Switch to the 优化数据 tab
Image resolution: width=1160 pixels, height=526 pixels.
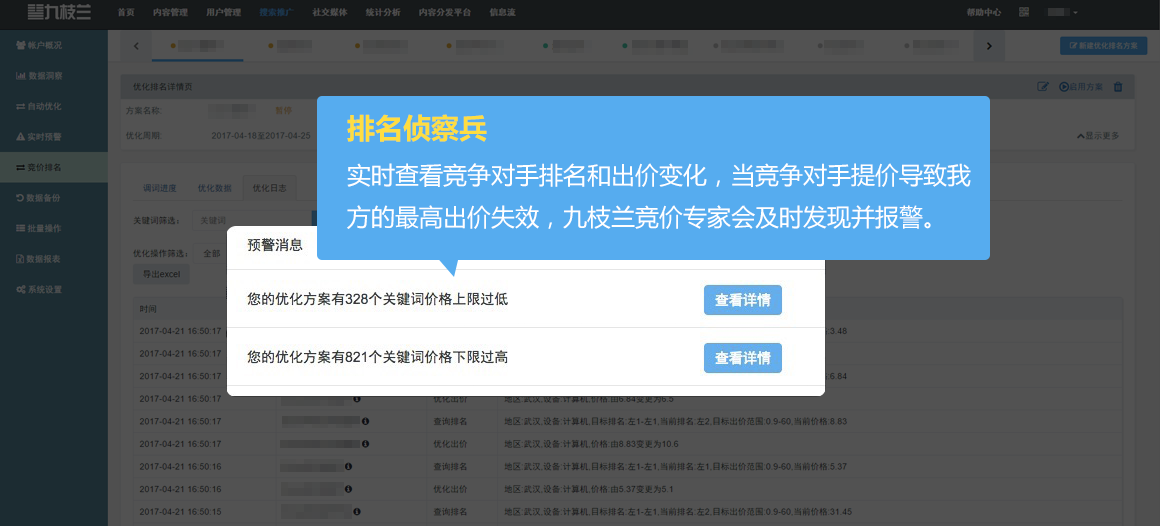pos(214,188)
